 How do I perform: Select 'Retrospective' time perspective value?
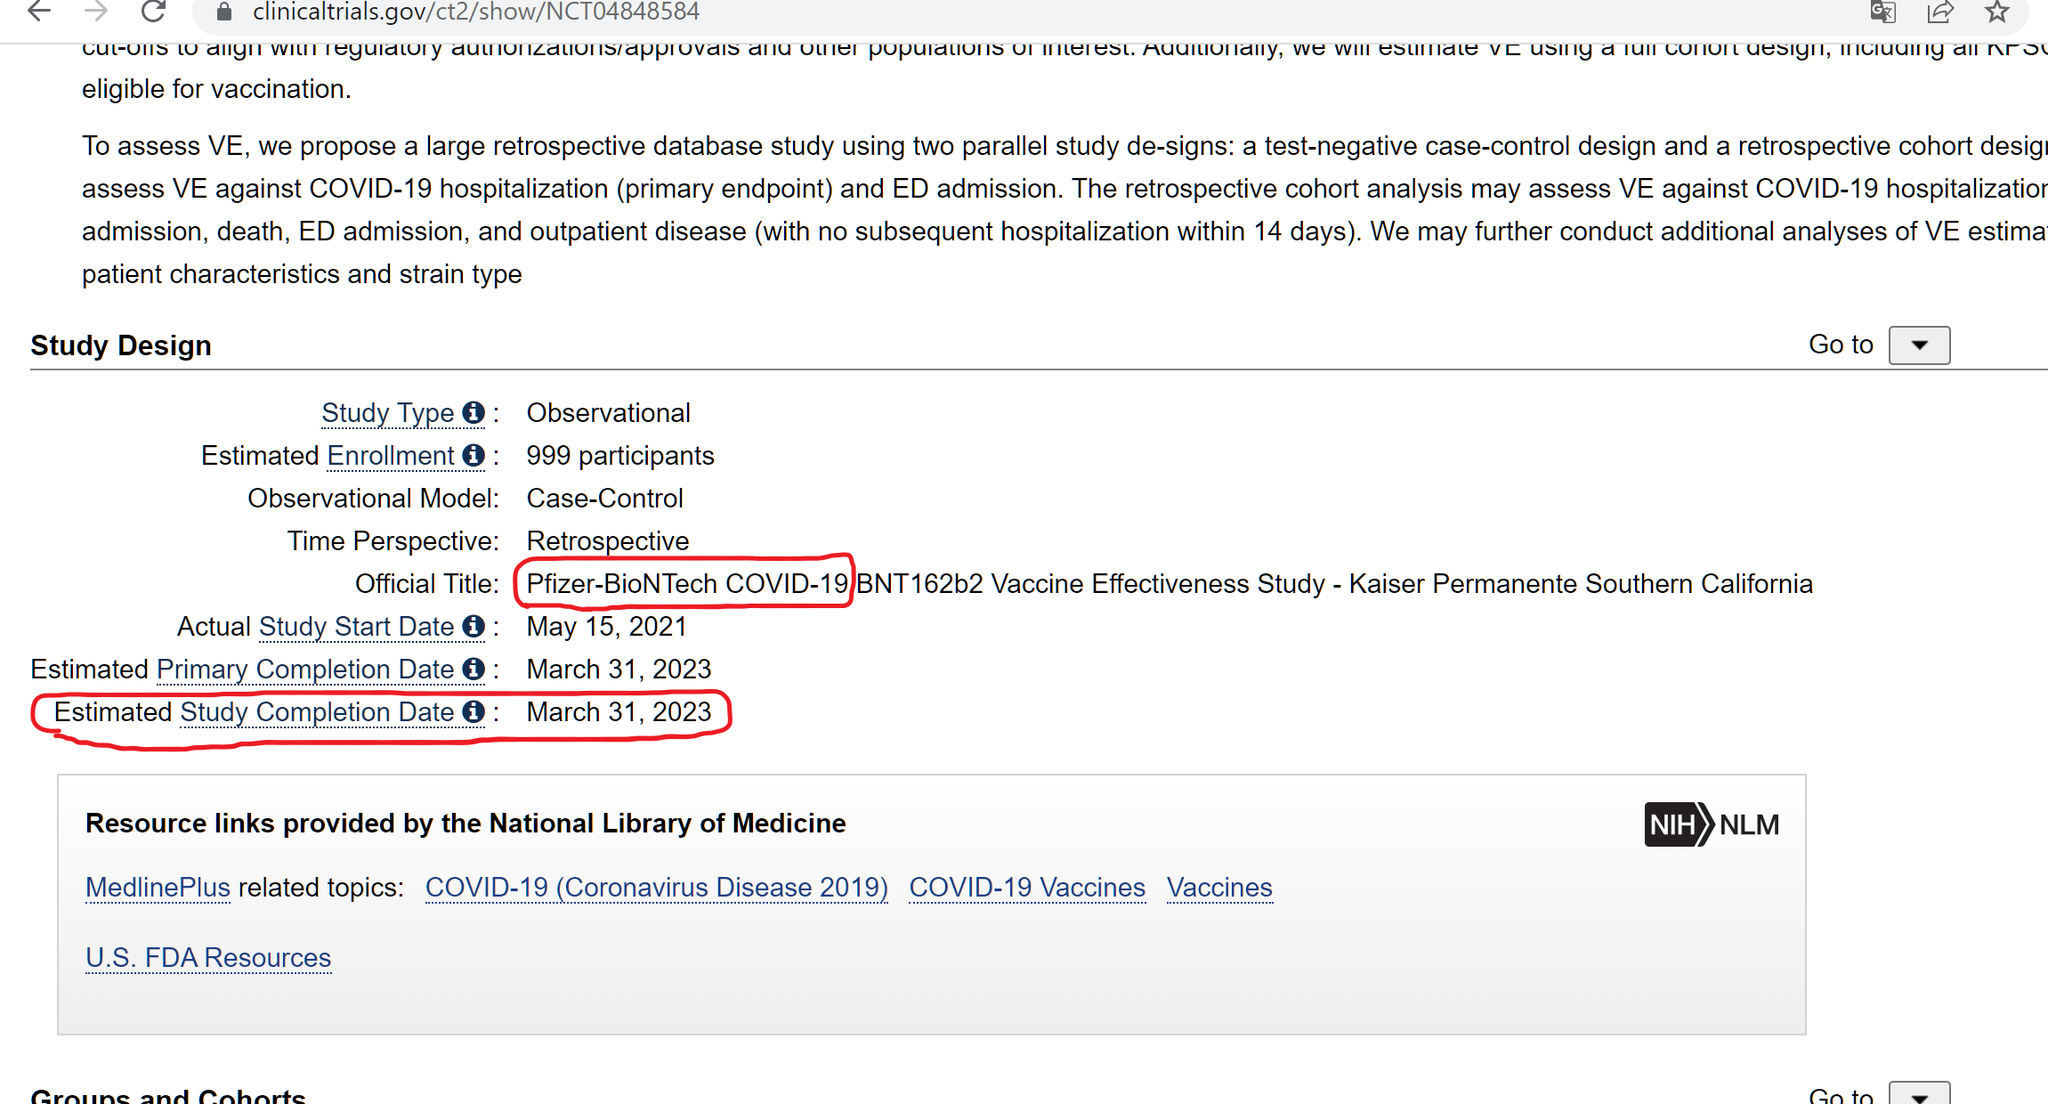point(608,541)
